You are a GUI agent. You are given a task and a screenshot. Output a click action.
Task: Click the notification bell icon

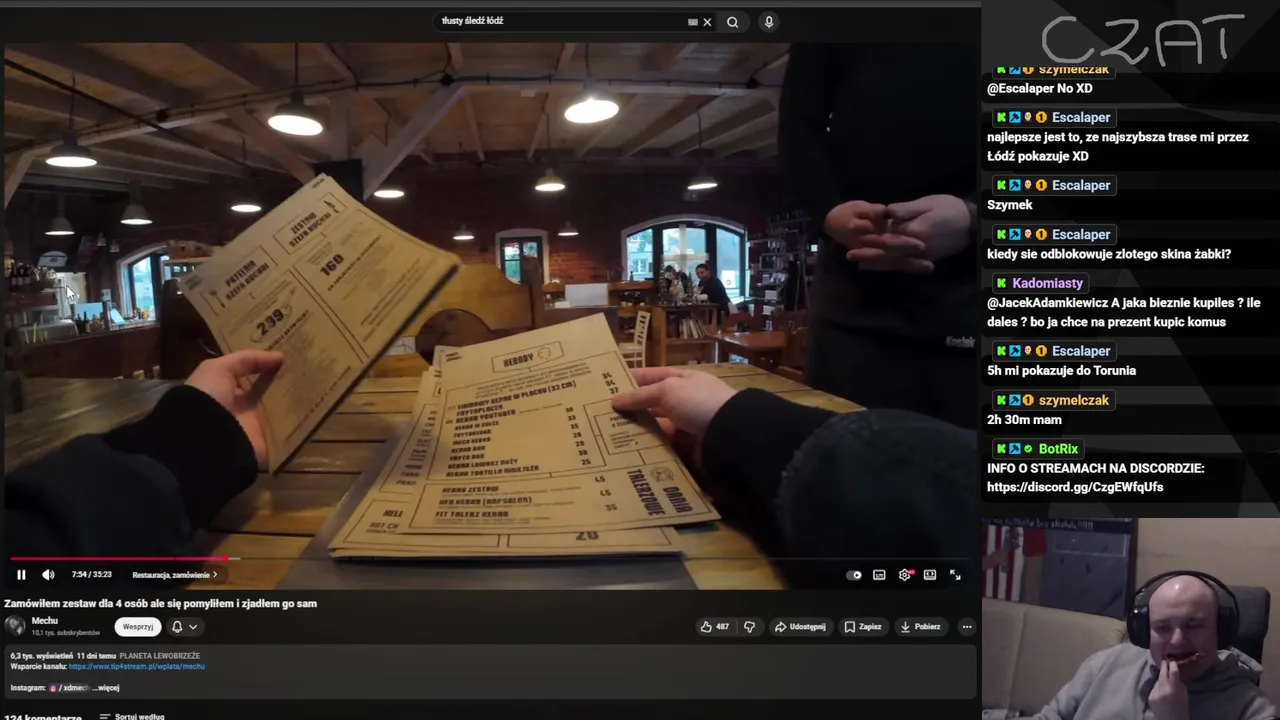point(177,627)
